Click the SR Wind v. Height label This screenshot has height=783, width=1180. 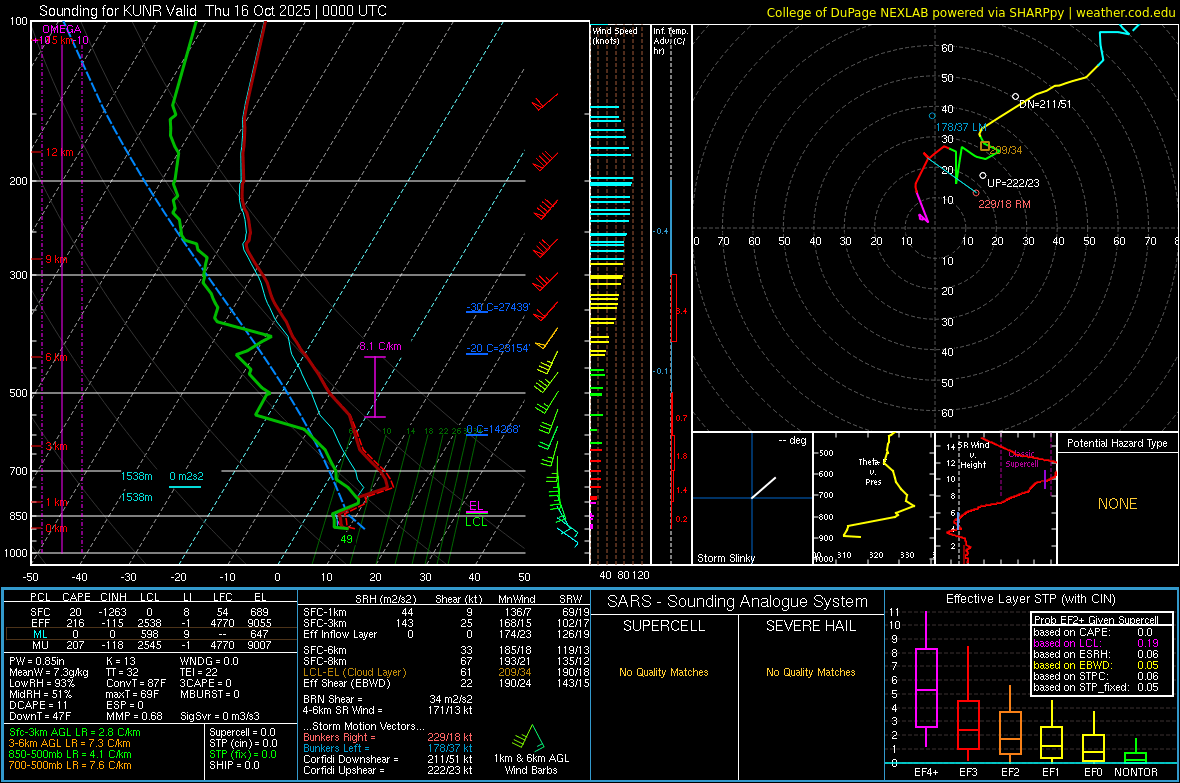pos(973,455)
